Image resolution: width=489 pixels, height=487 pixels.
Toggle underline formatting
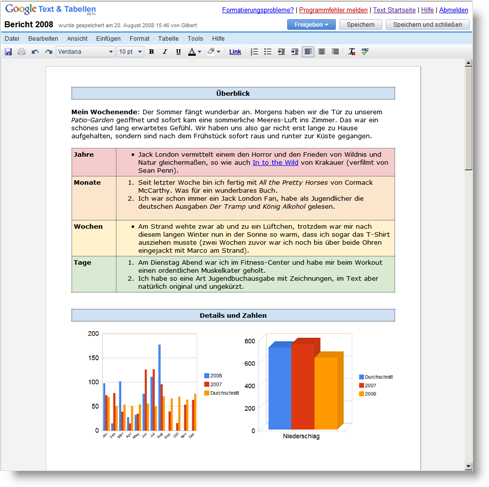click(x=178, y=52)
